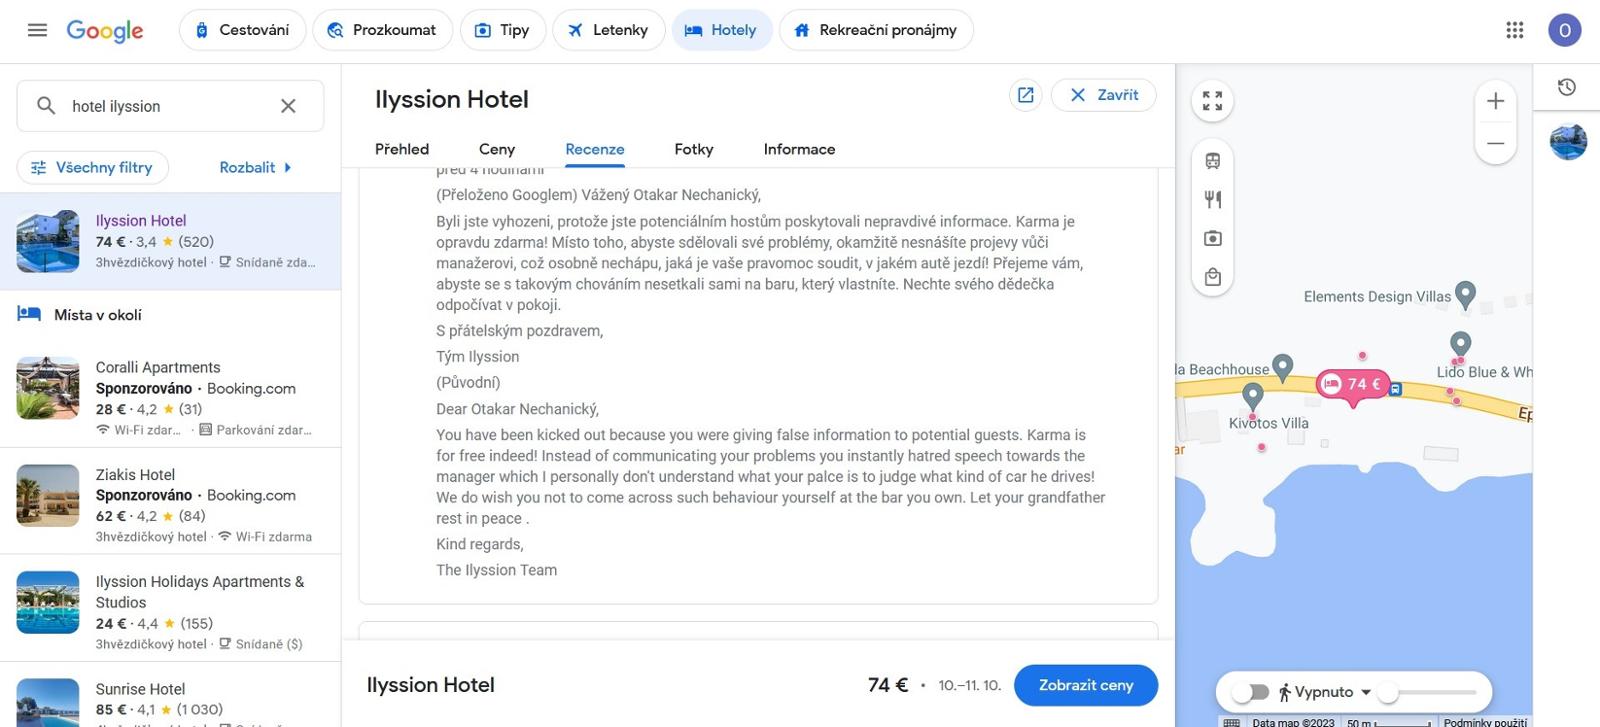
Task: Switch to the Fotky tab
Action: coord(694,149)
